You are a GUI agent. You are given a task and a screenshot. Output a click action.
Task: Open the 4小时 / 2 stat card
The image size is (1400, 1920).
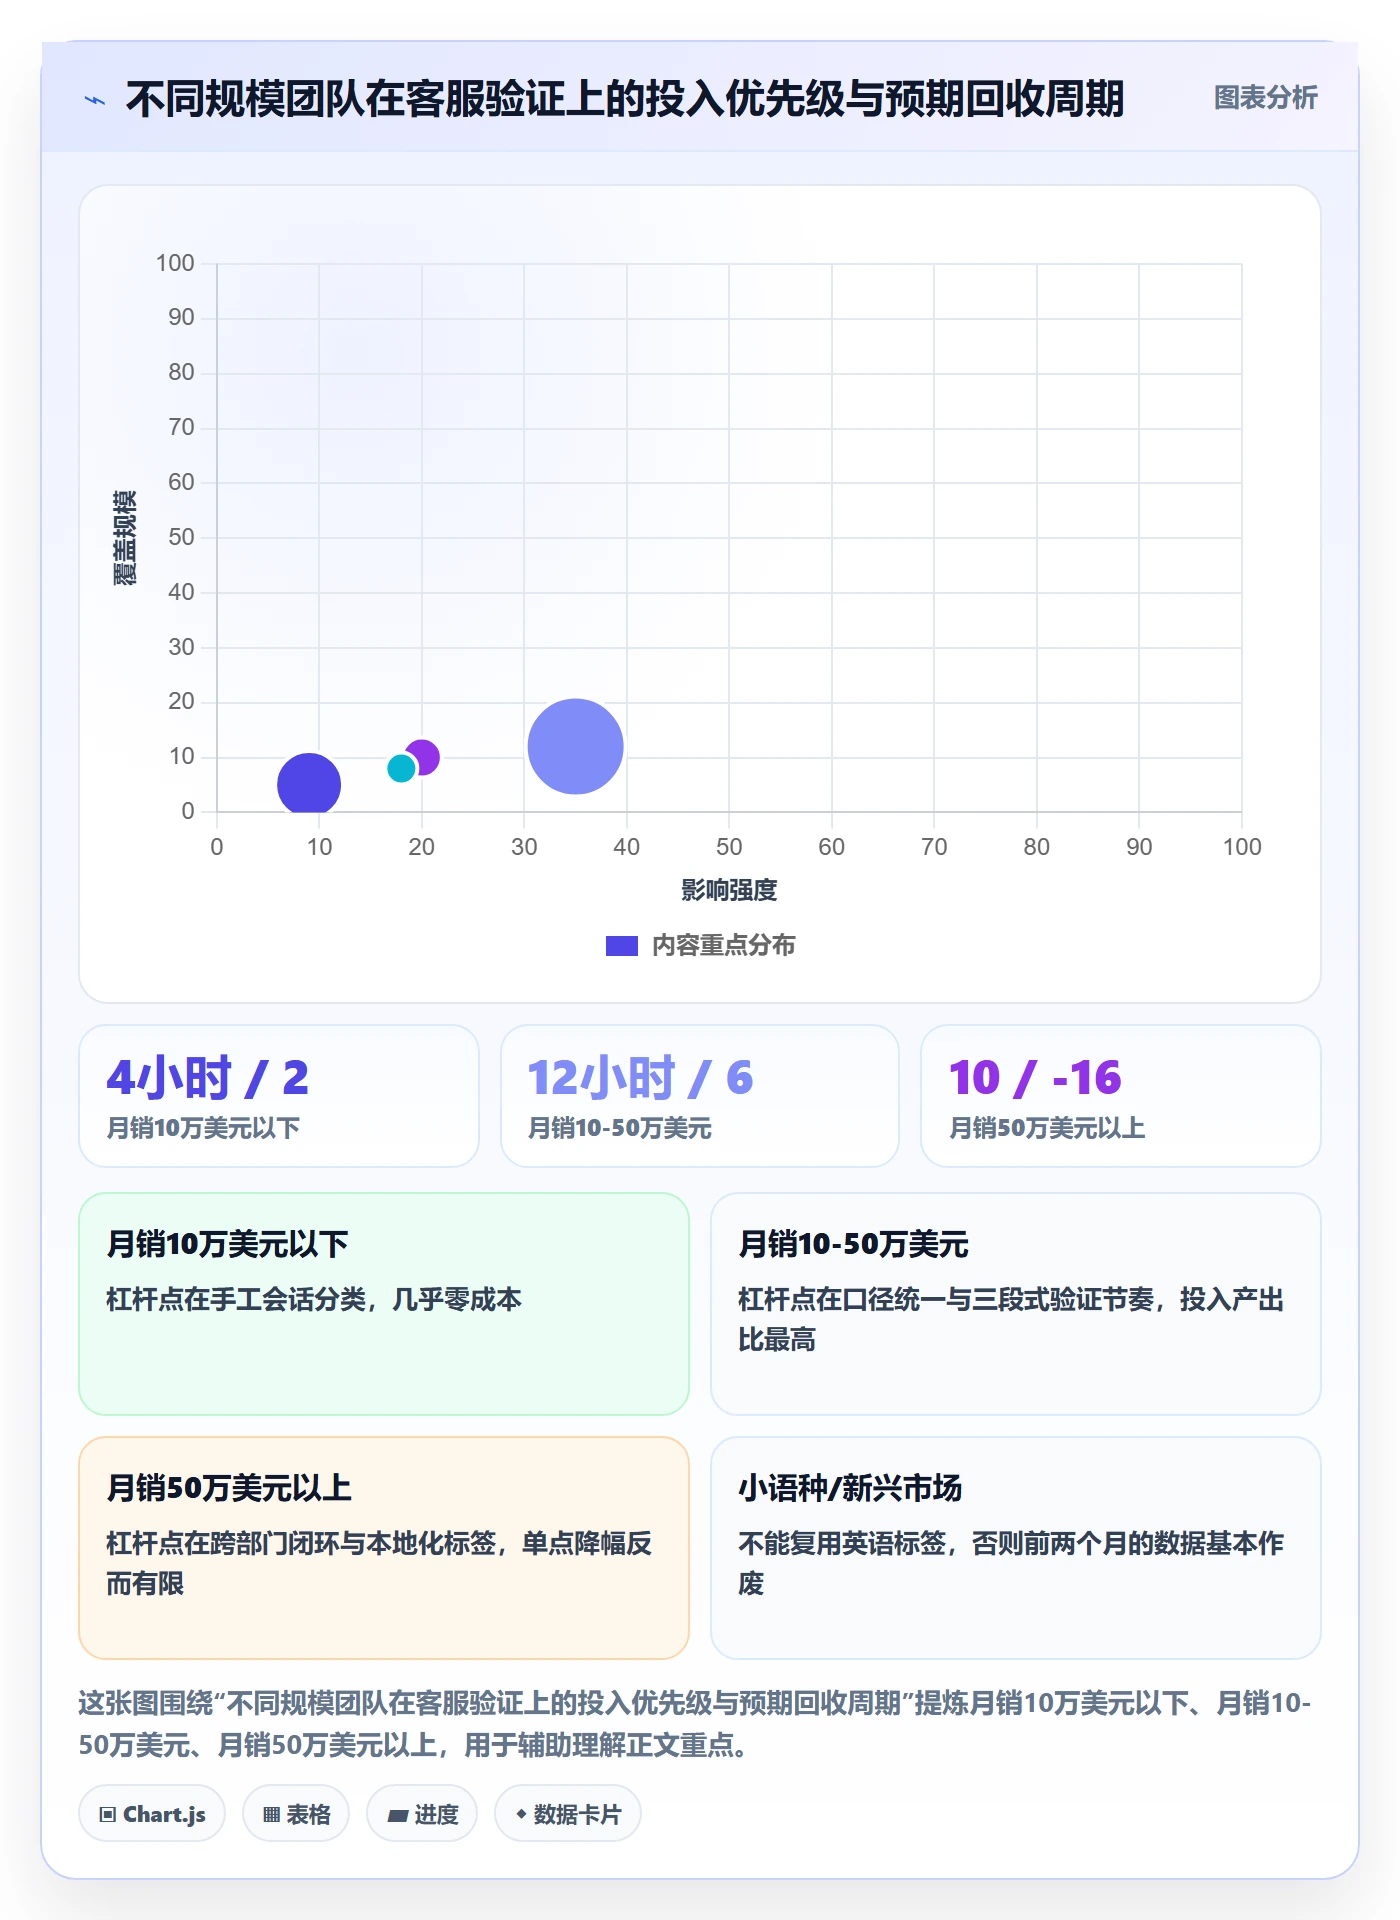click(x=279, y=1095)
